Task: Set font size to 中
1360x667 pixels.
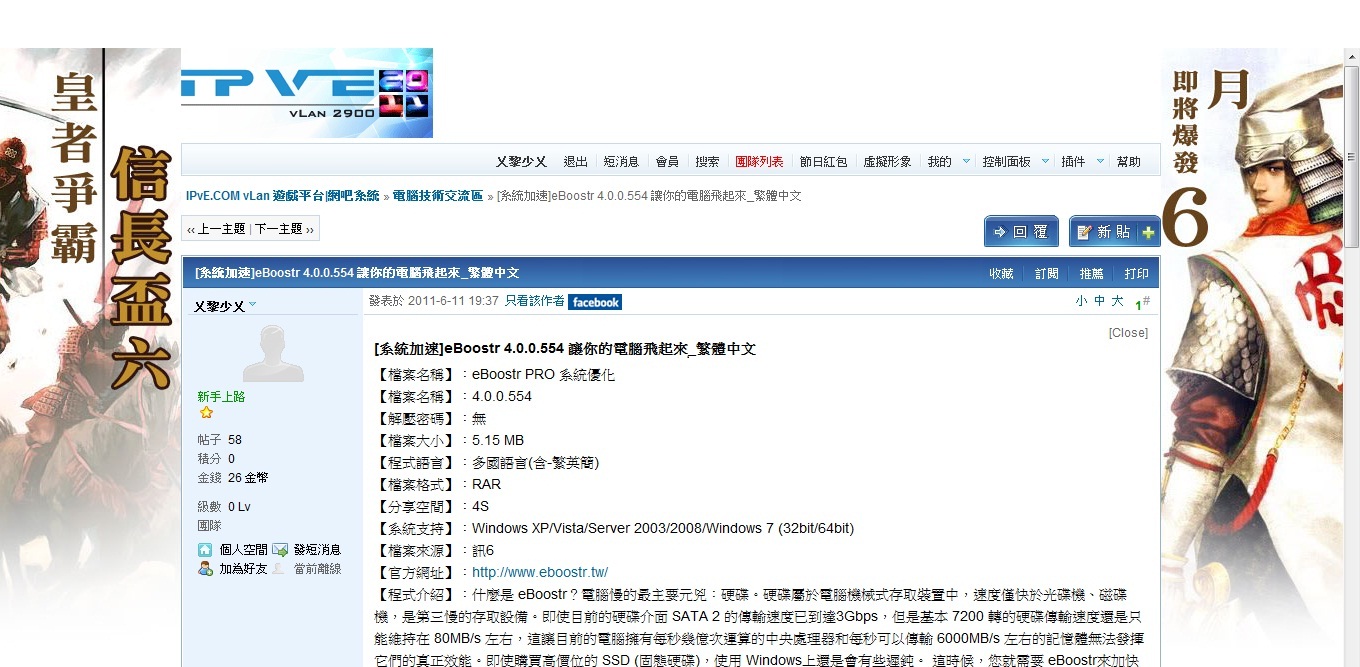Action: (x=1099, y=301)
